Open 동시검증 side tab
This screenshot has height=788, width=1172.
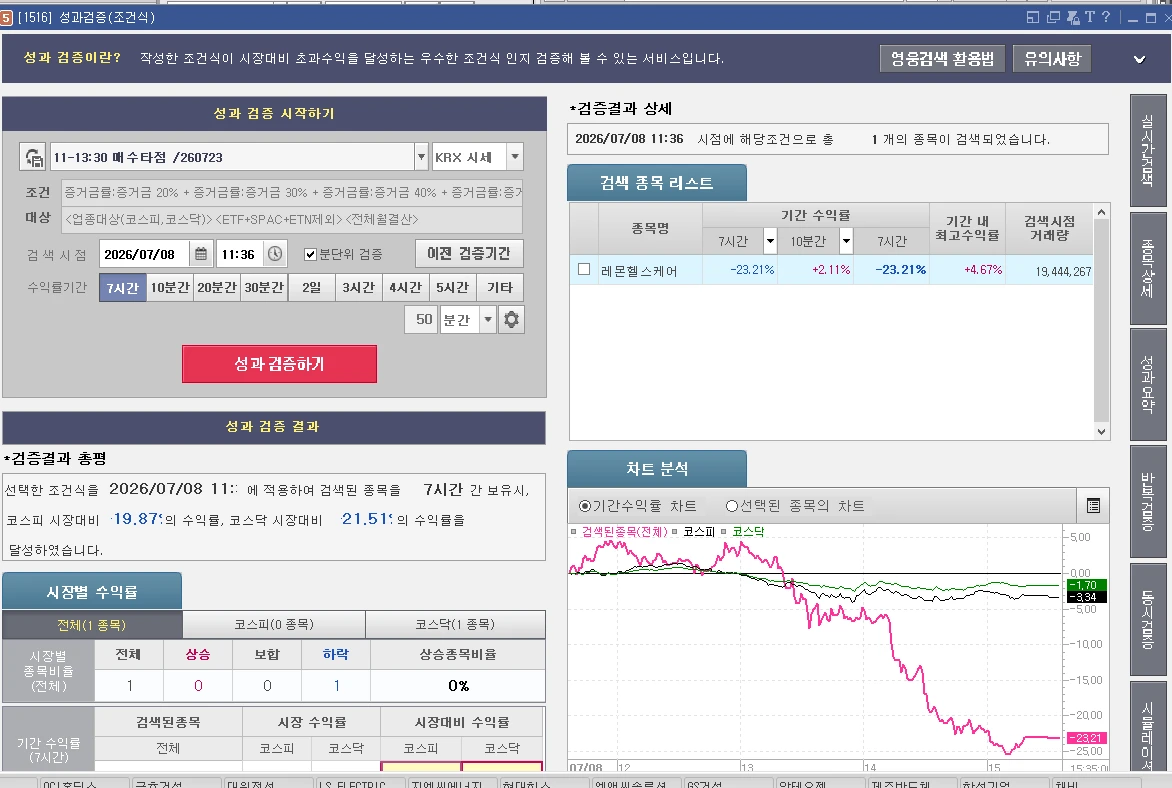coord(1147,618)
